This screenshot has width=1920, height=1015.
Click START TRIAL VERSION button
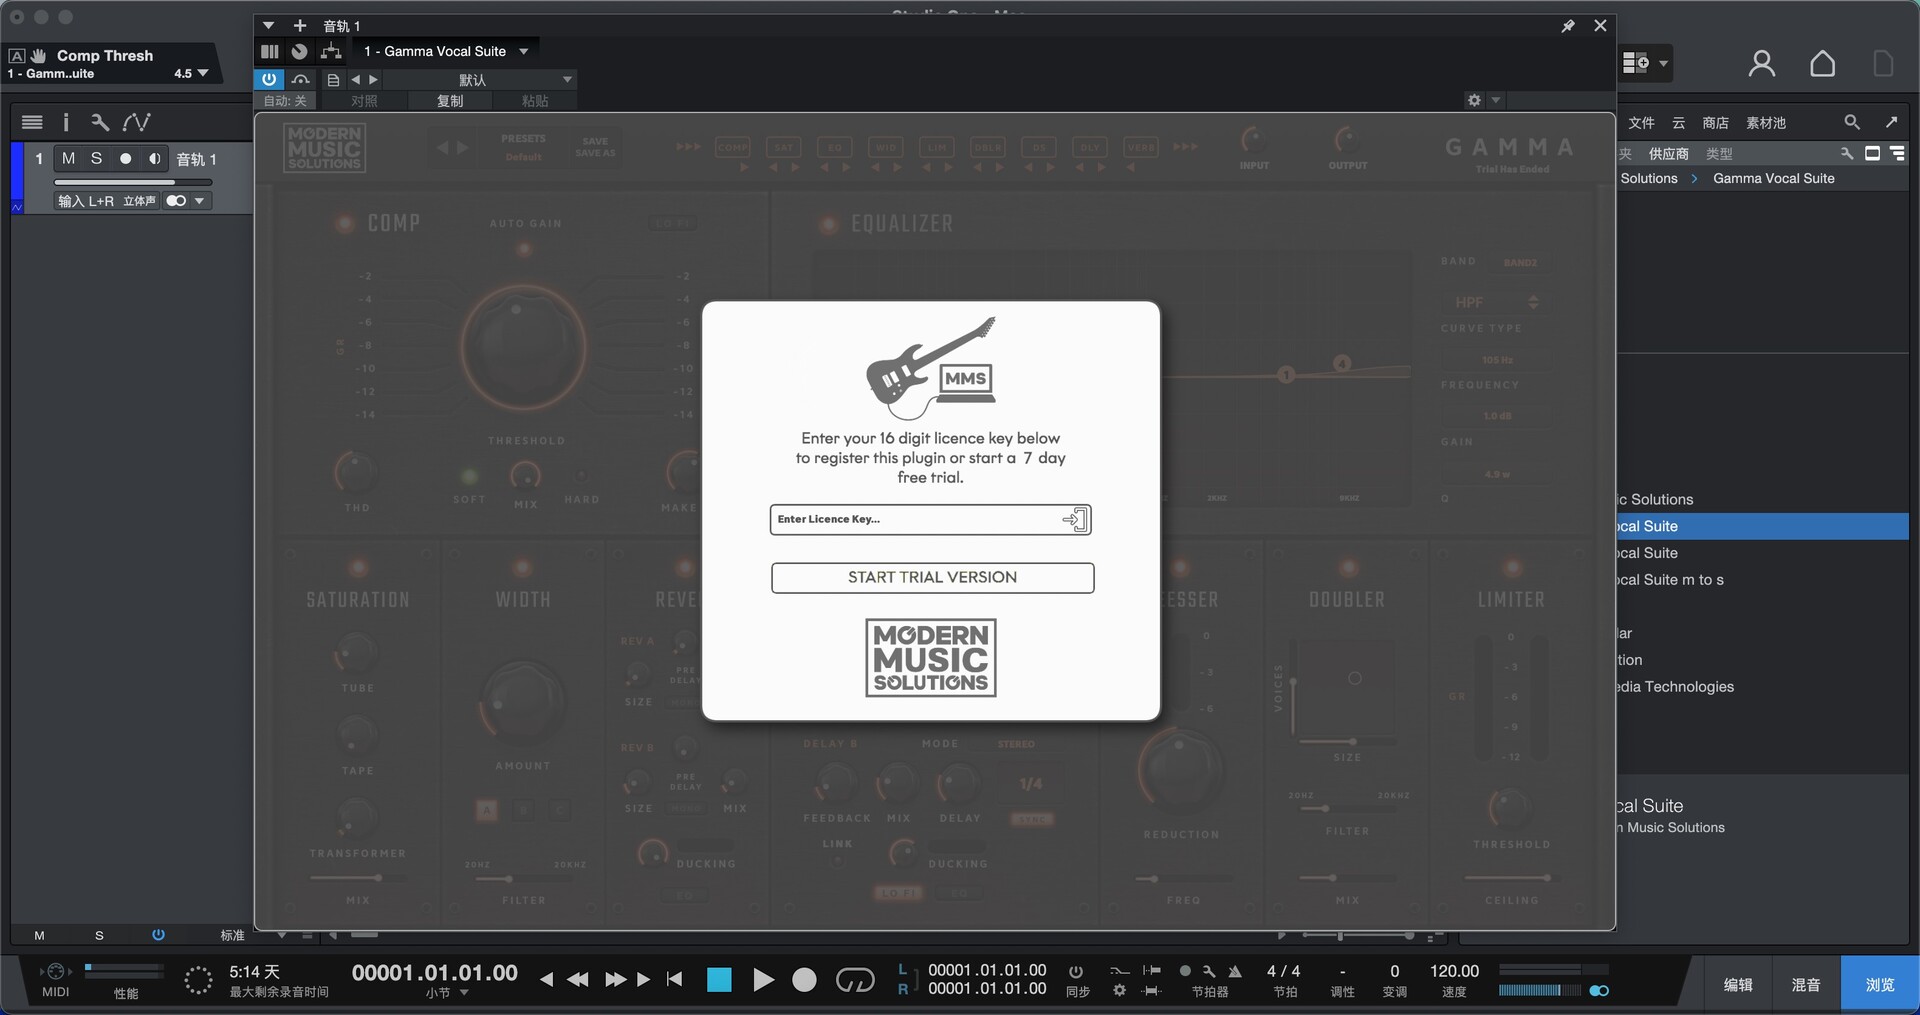click(x=932, y=577)
